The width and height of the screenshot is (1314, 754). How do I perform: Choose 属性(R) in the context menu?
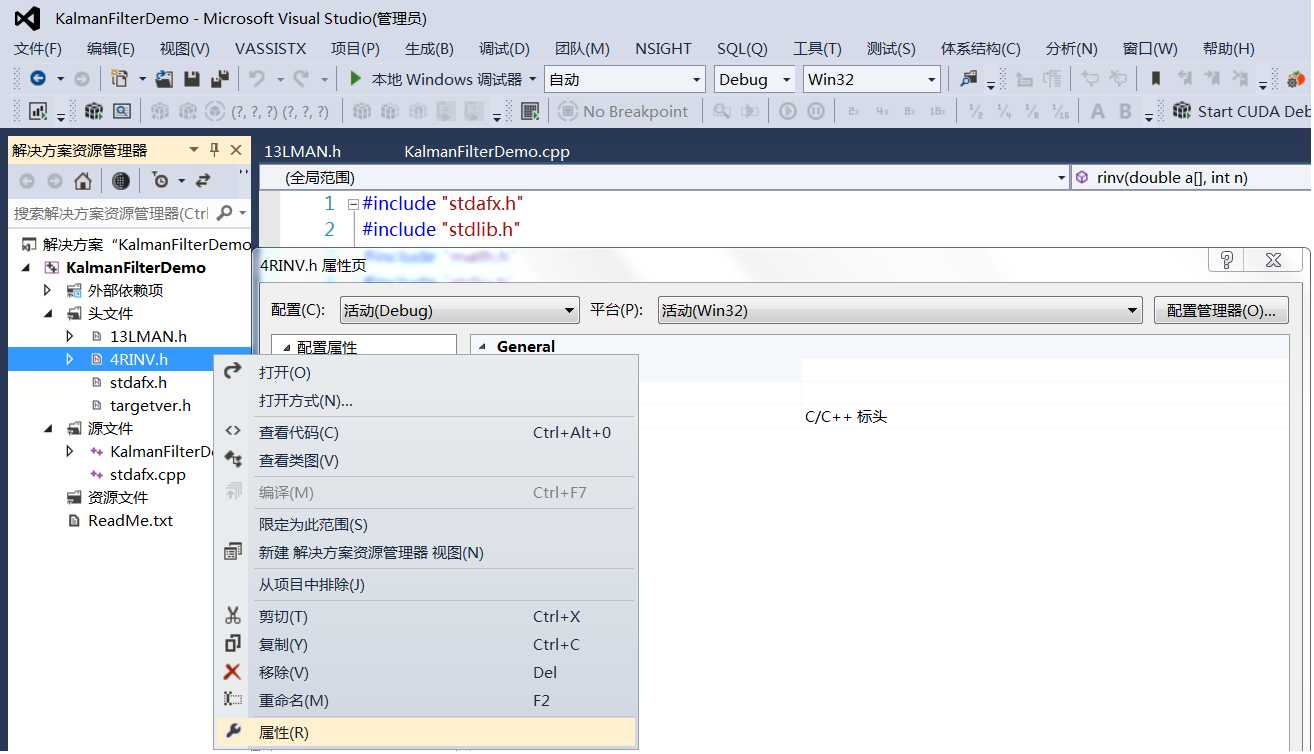coord(426,732)
